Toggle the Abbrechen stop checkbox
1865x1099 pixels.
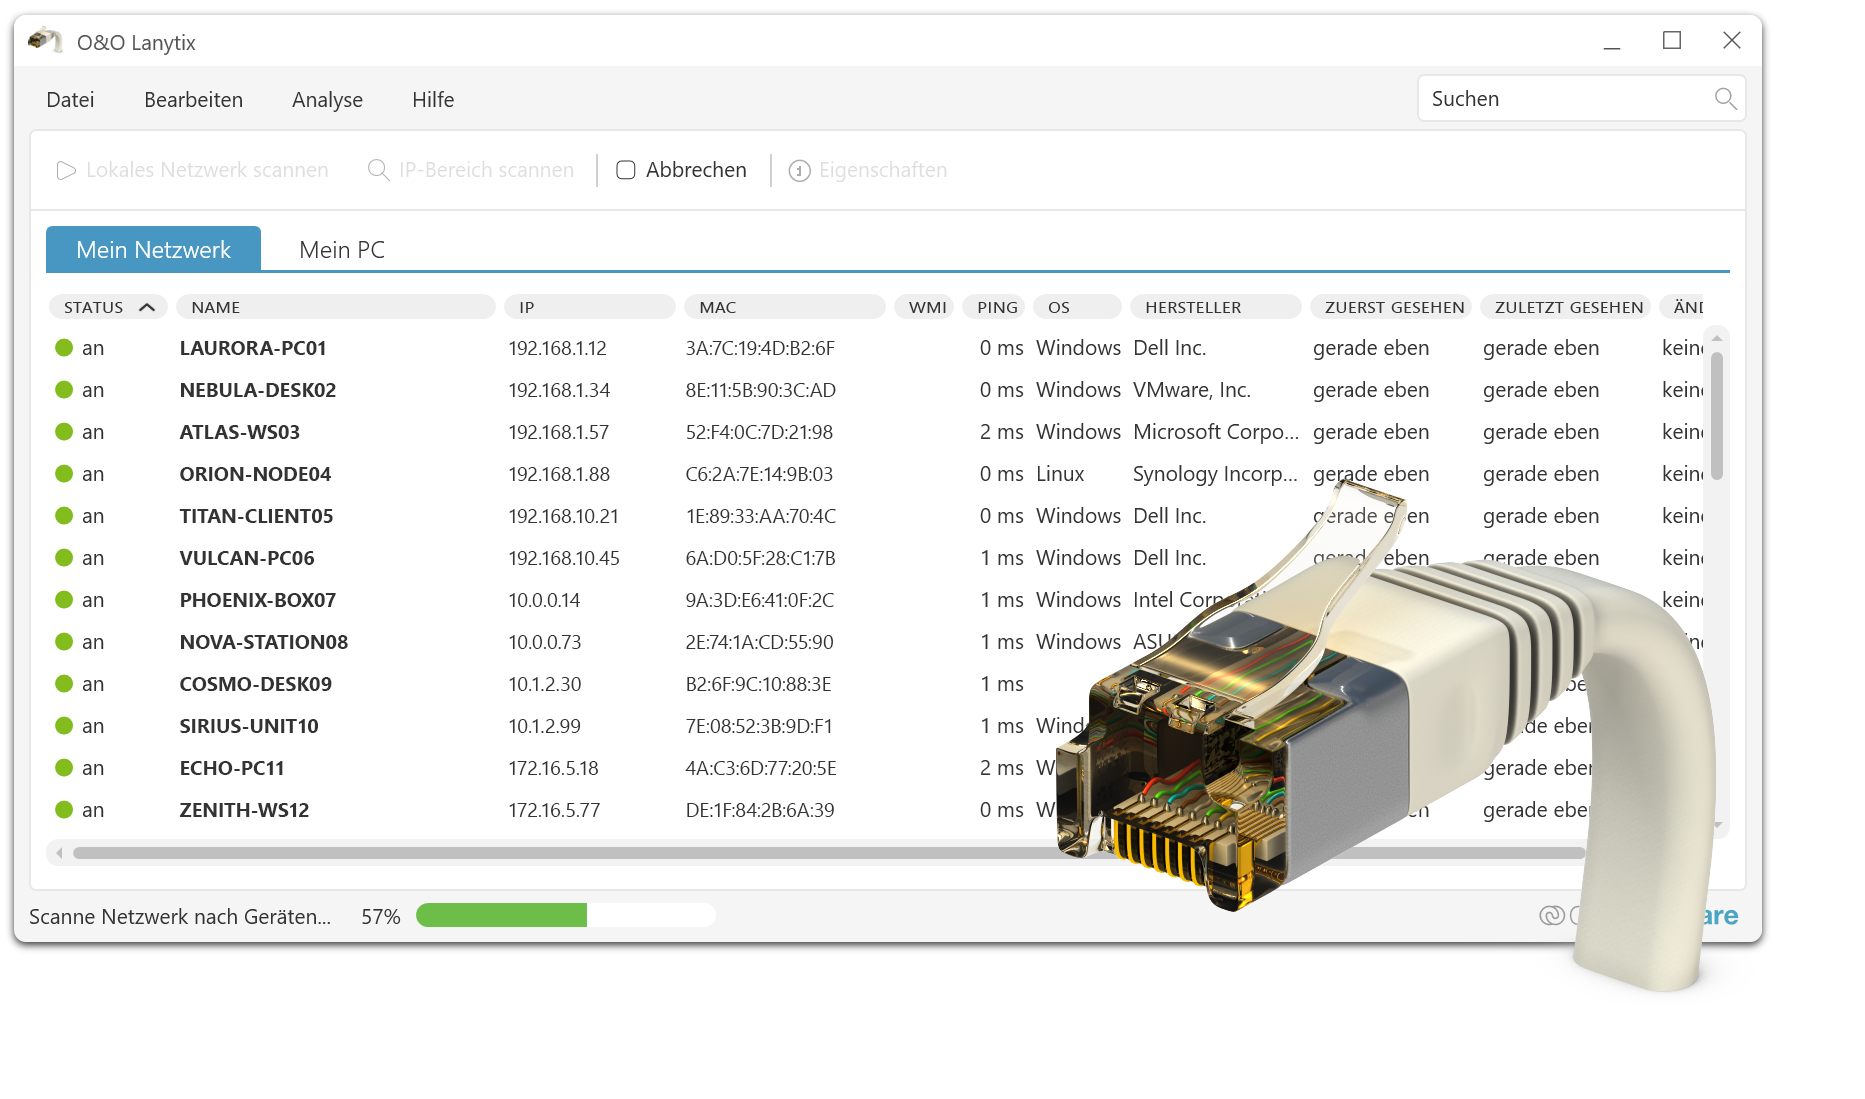[x=626, y=170]
